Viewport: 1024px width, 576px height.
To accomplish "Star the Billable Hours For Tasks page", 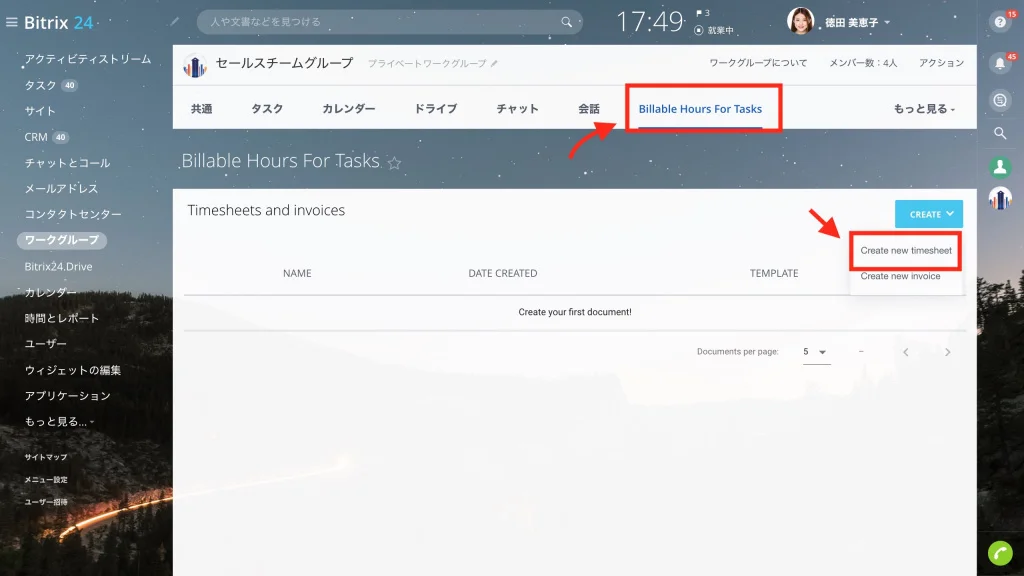I will [x=394, y=163].
